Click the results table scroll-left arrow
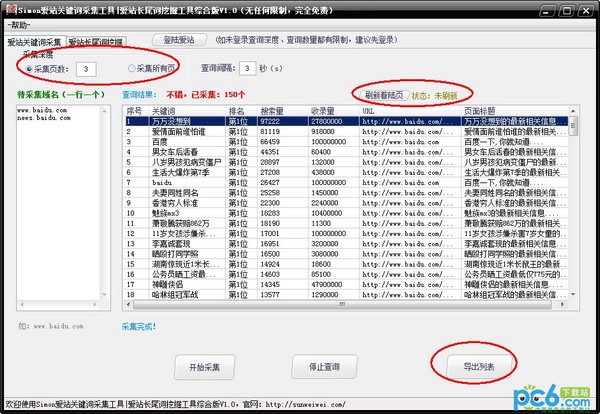 coord(128,305)
